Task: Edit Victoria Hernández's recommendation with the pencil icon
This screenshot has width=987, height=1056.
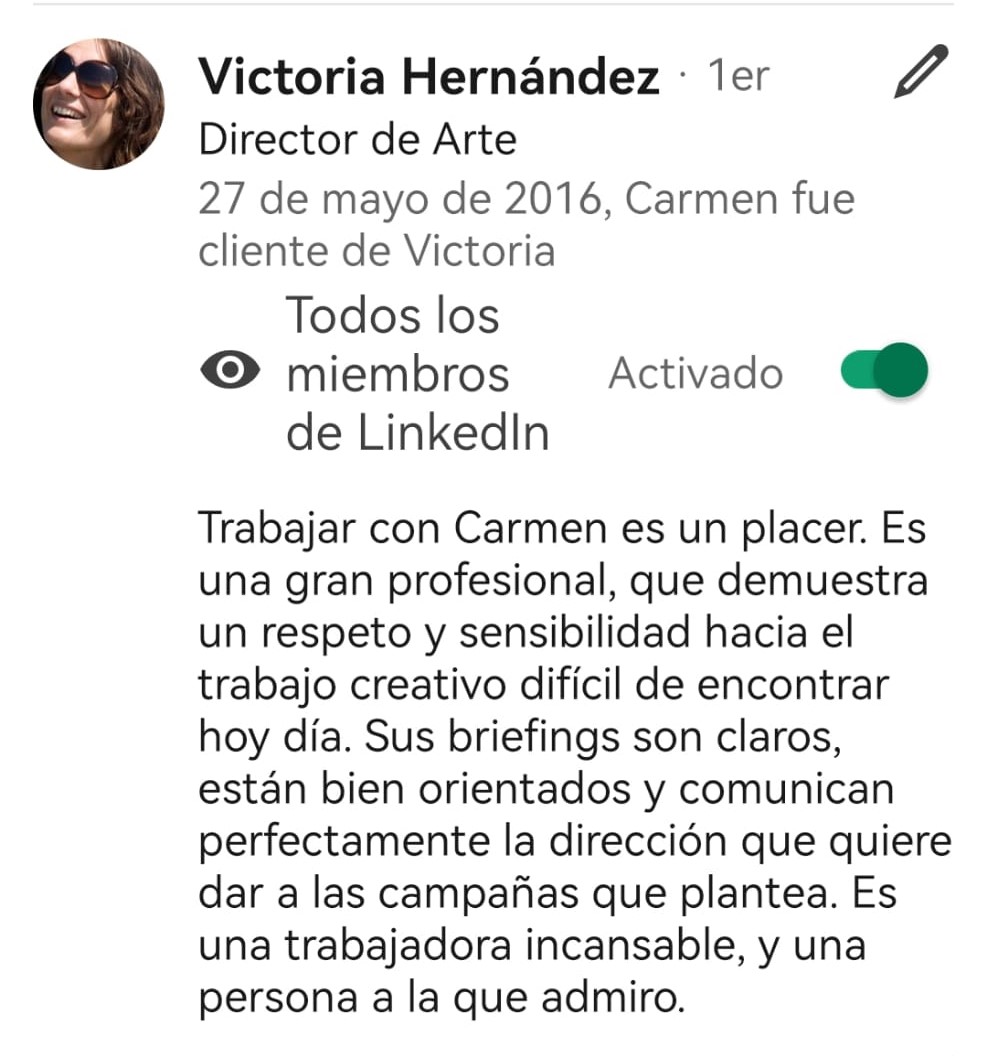Action: click(921, 71)
